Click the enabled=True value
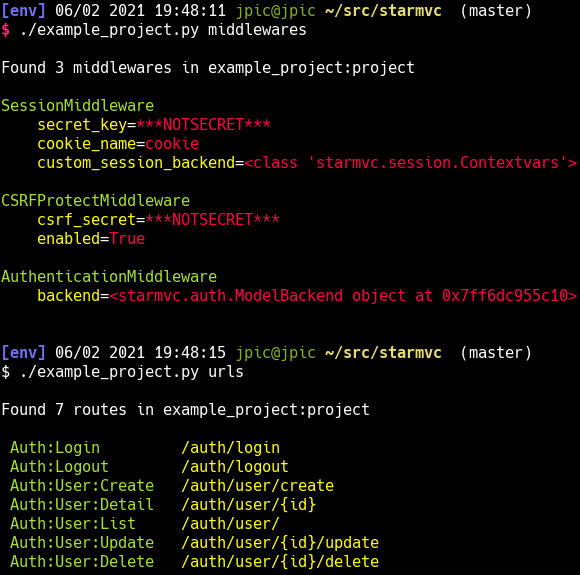The width and height of the screenshot is (580, 575). (127, 239)
